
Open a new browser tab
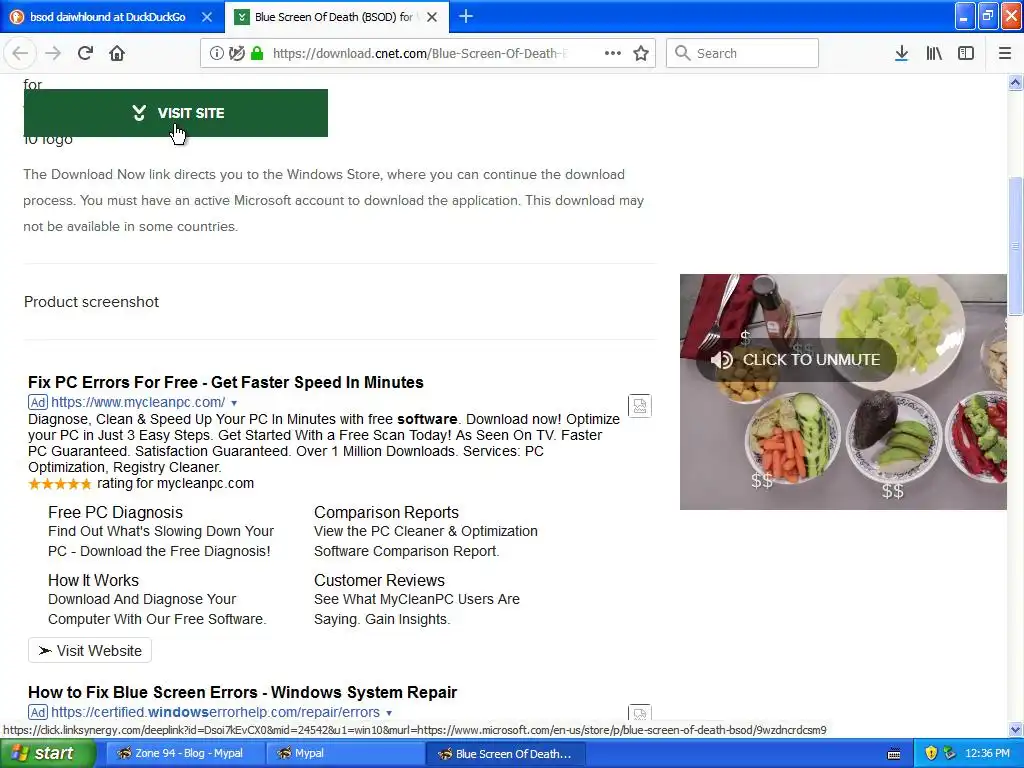click(466, 16)
